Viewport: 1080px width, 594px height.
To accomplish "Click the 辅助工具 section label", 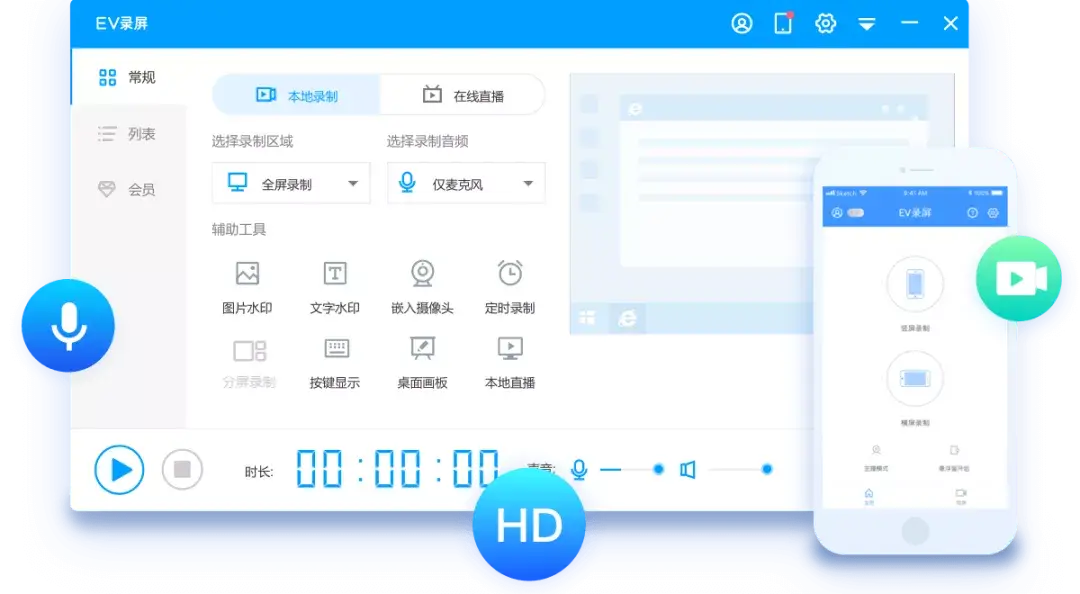I will point(238,229).
